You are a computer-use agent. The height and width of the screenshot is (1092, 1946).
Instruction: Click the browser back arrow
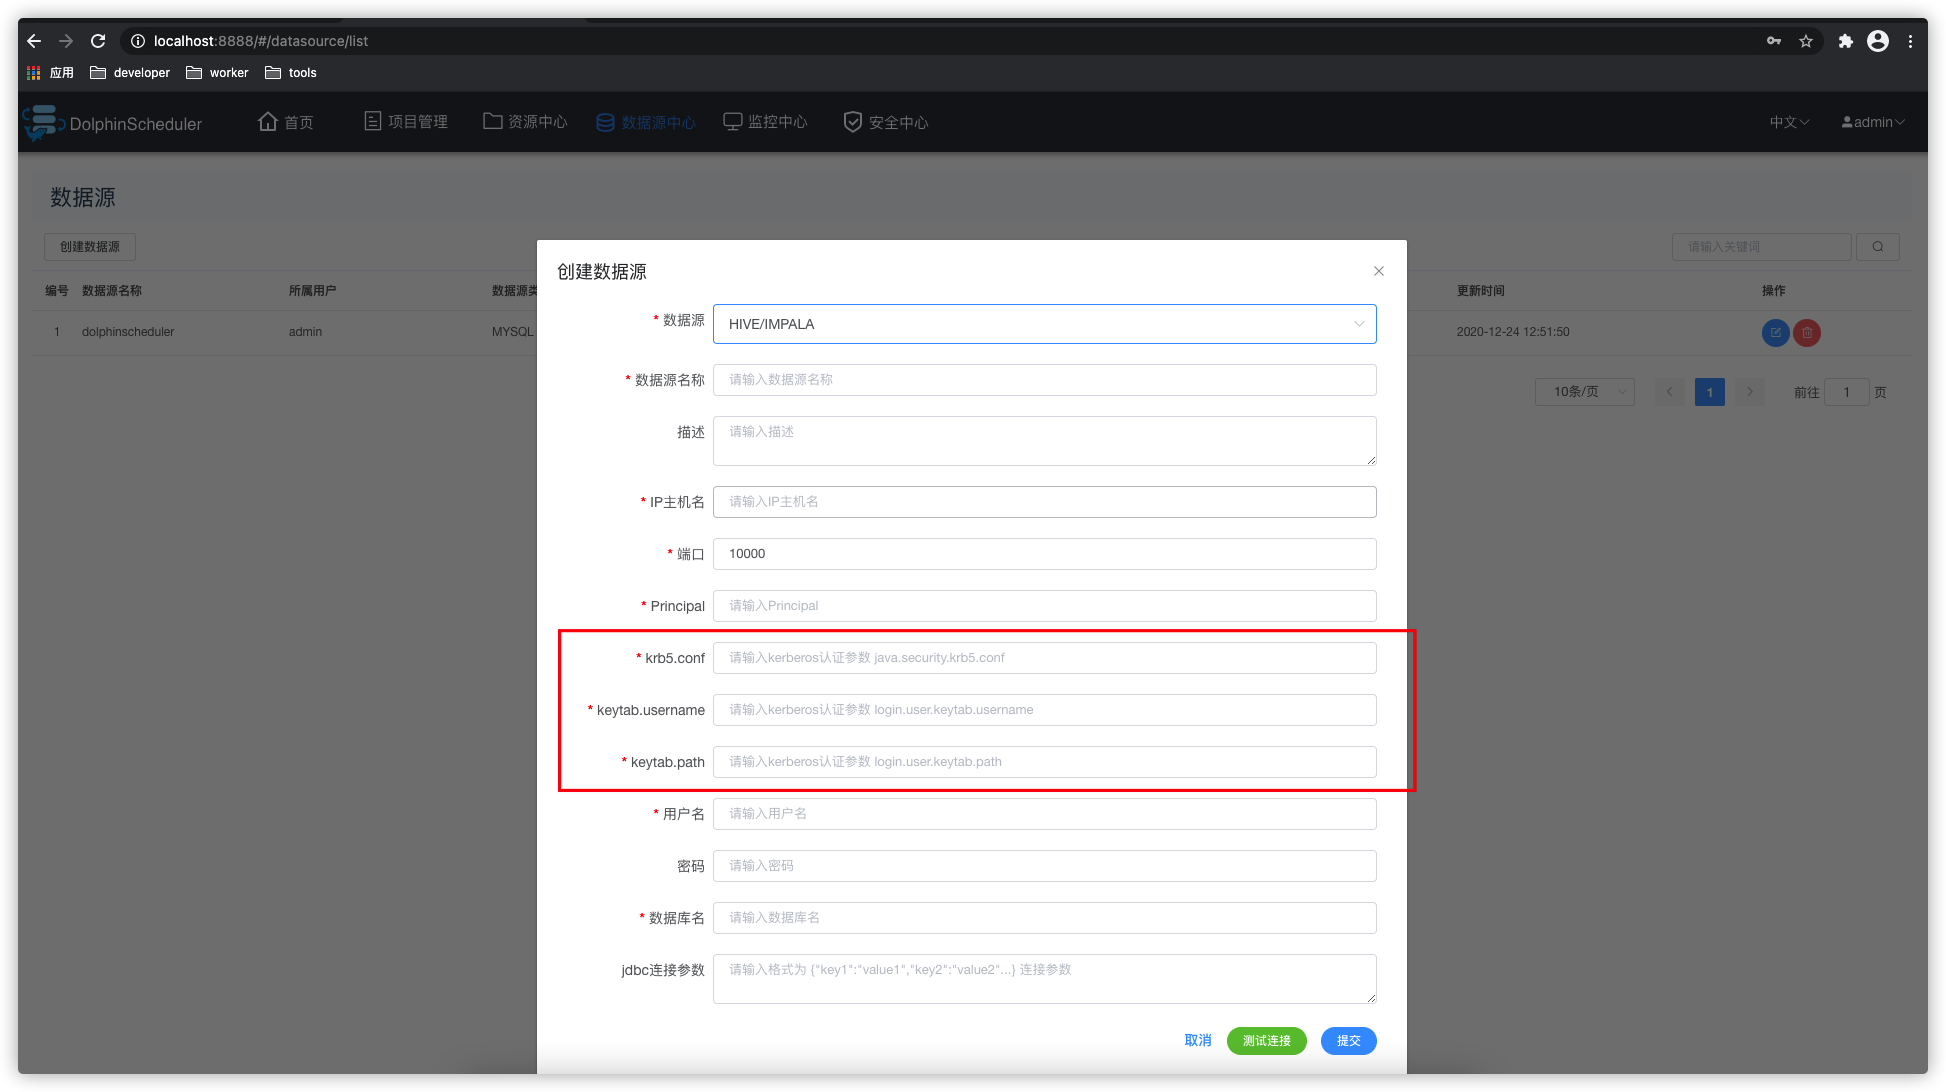[34, 41]
